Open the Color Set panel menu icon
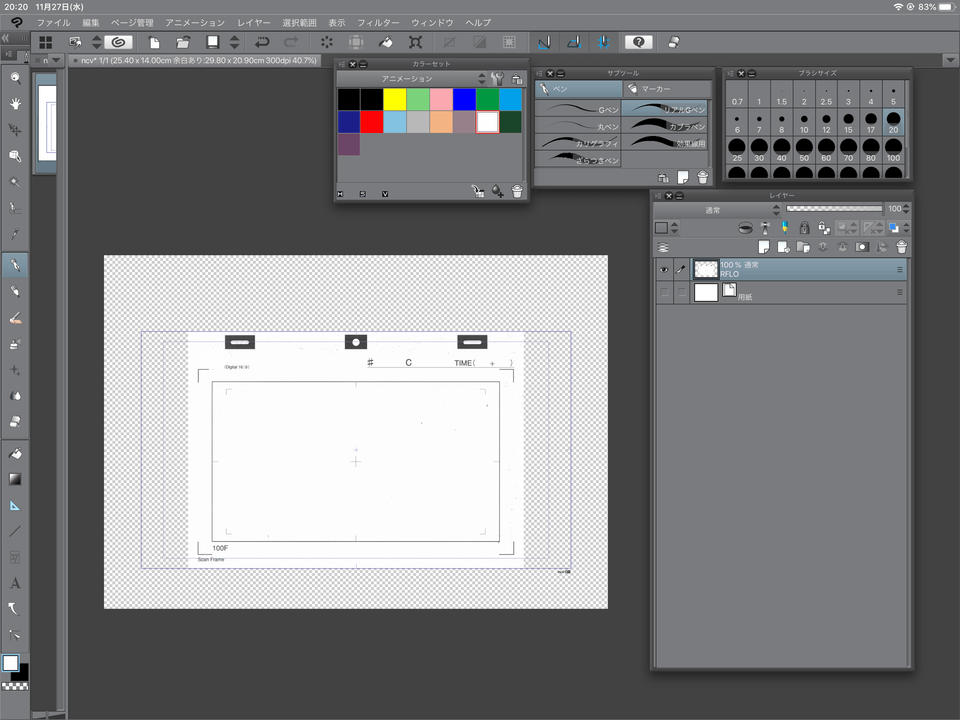960x720 pixels. (342, 64)
